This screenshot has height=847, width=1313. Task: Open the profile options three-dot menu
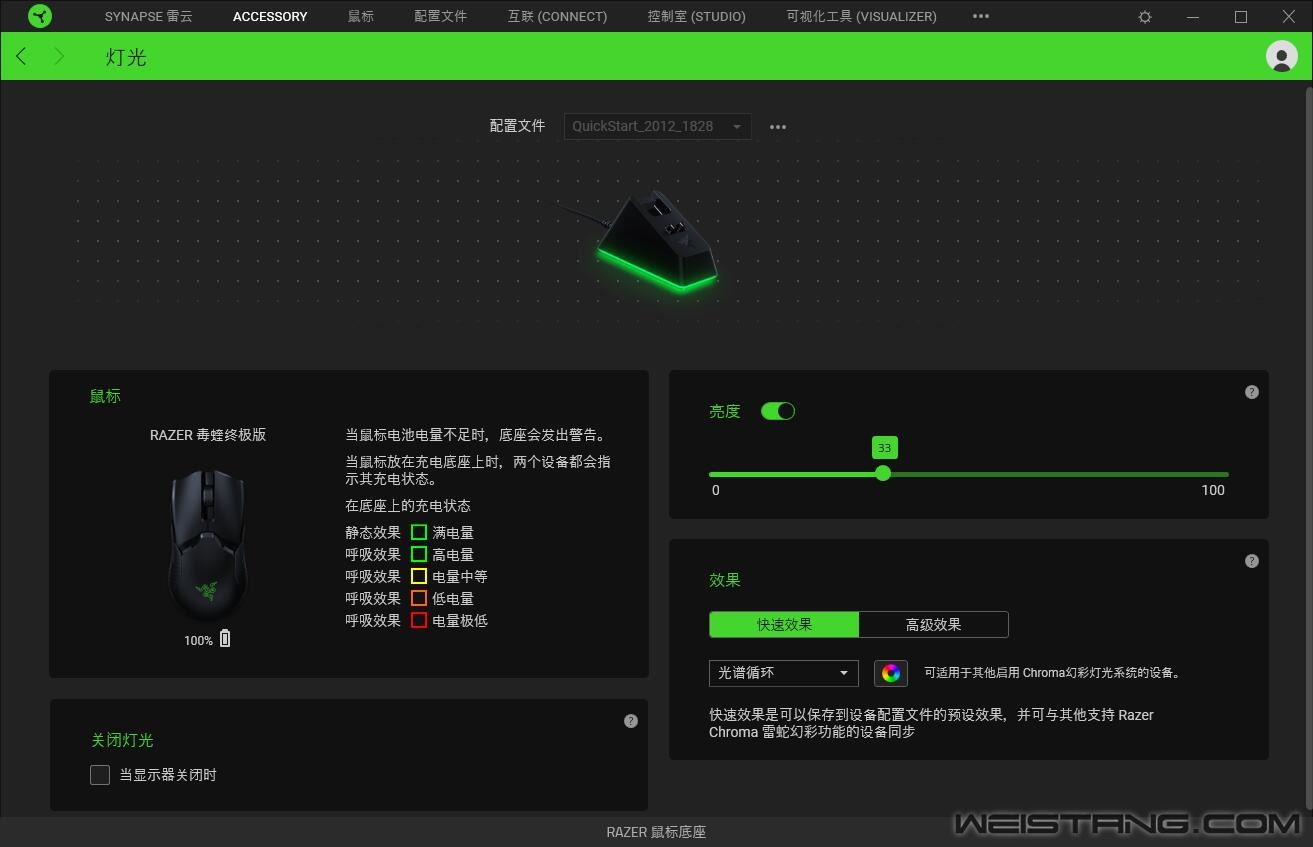click(x=778, y=127)
